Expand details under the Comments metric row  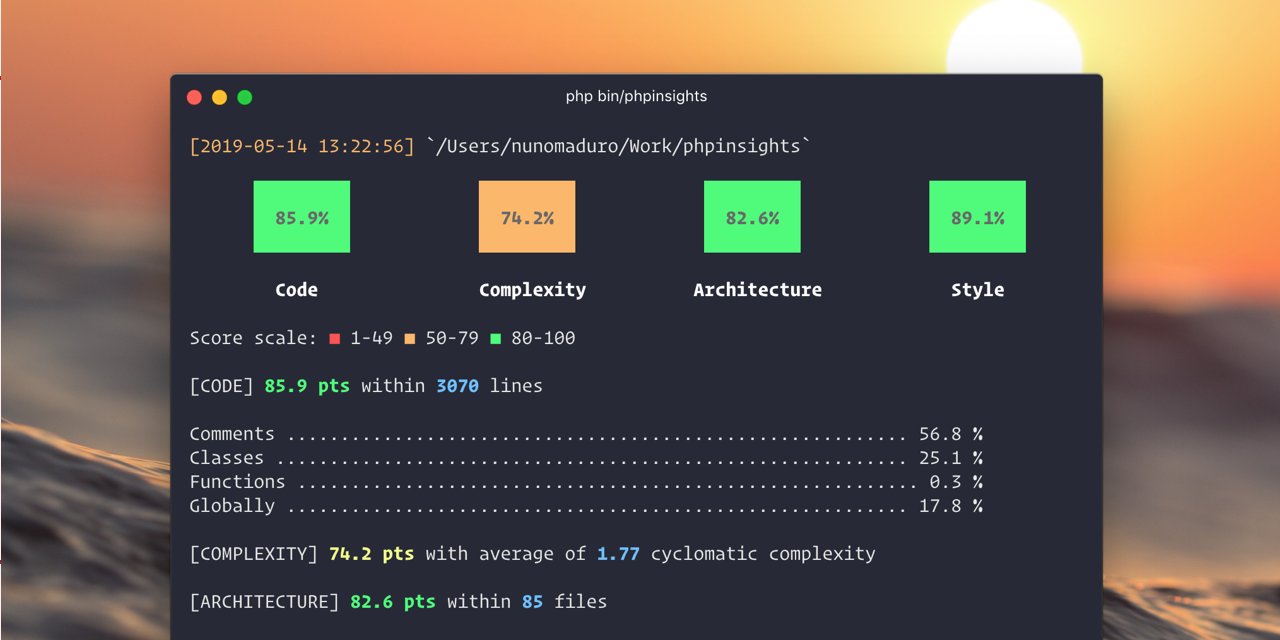(x=232, y=433)
